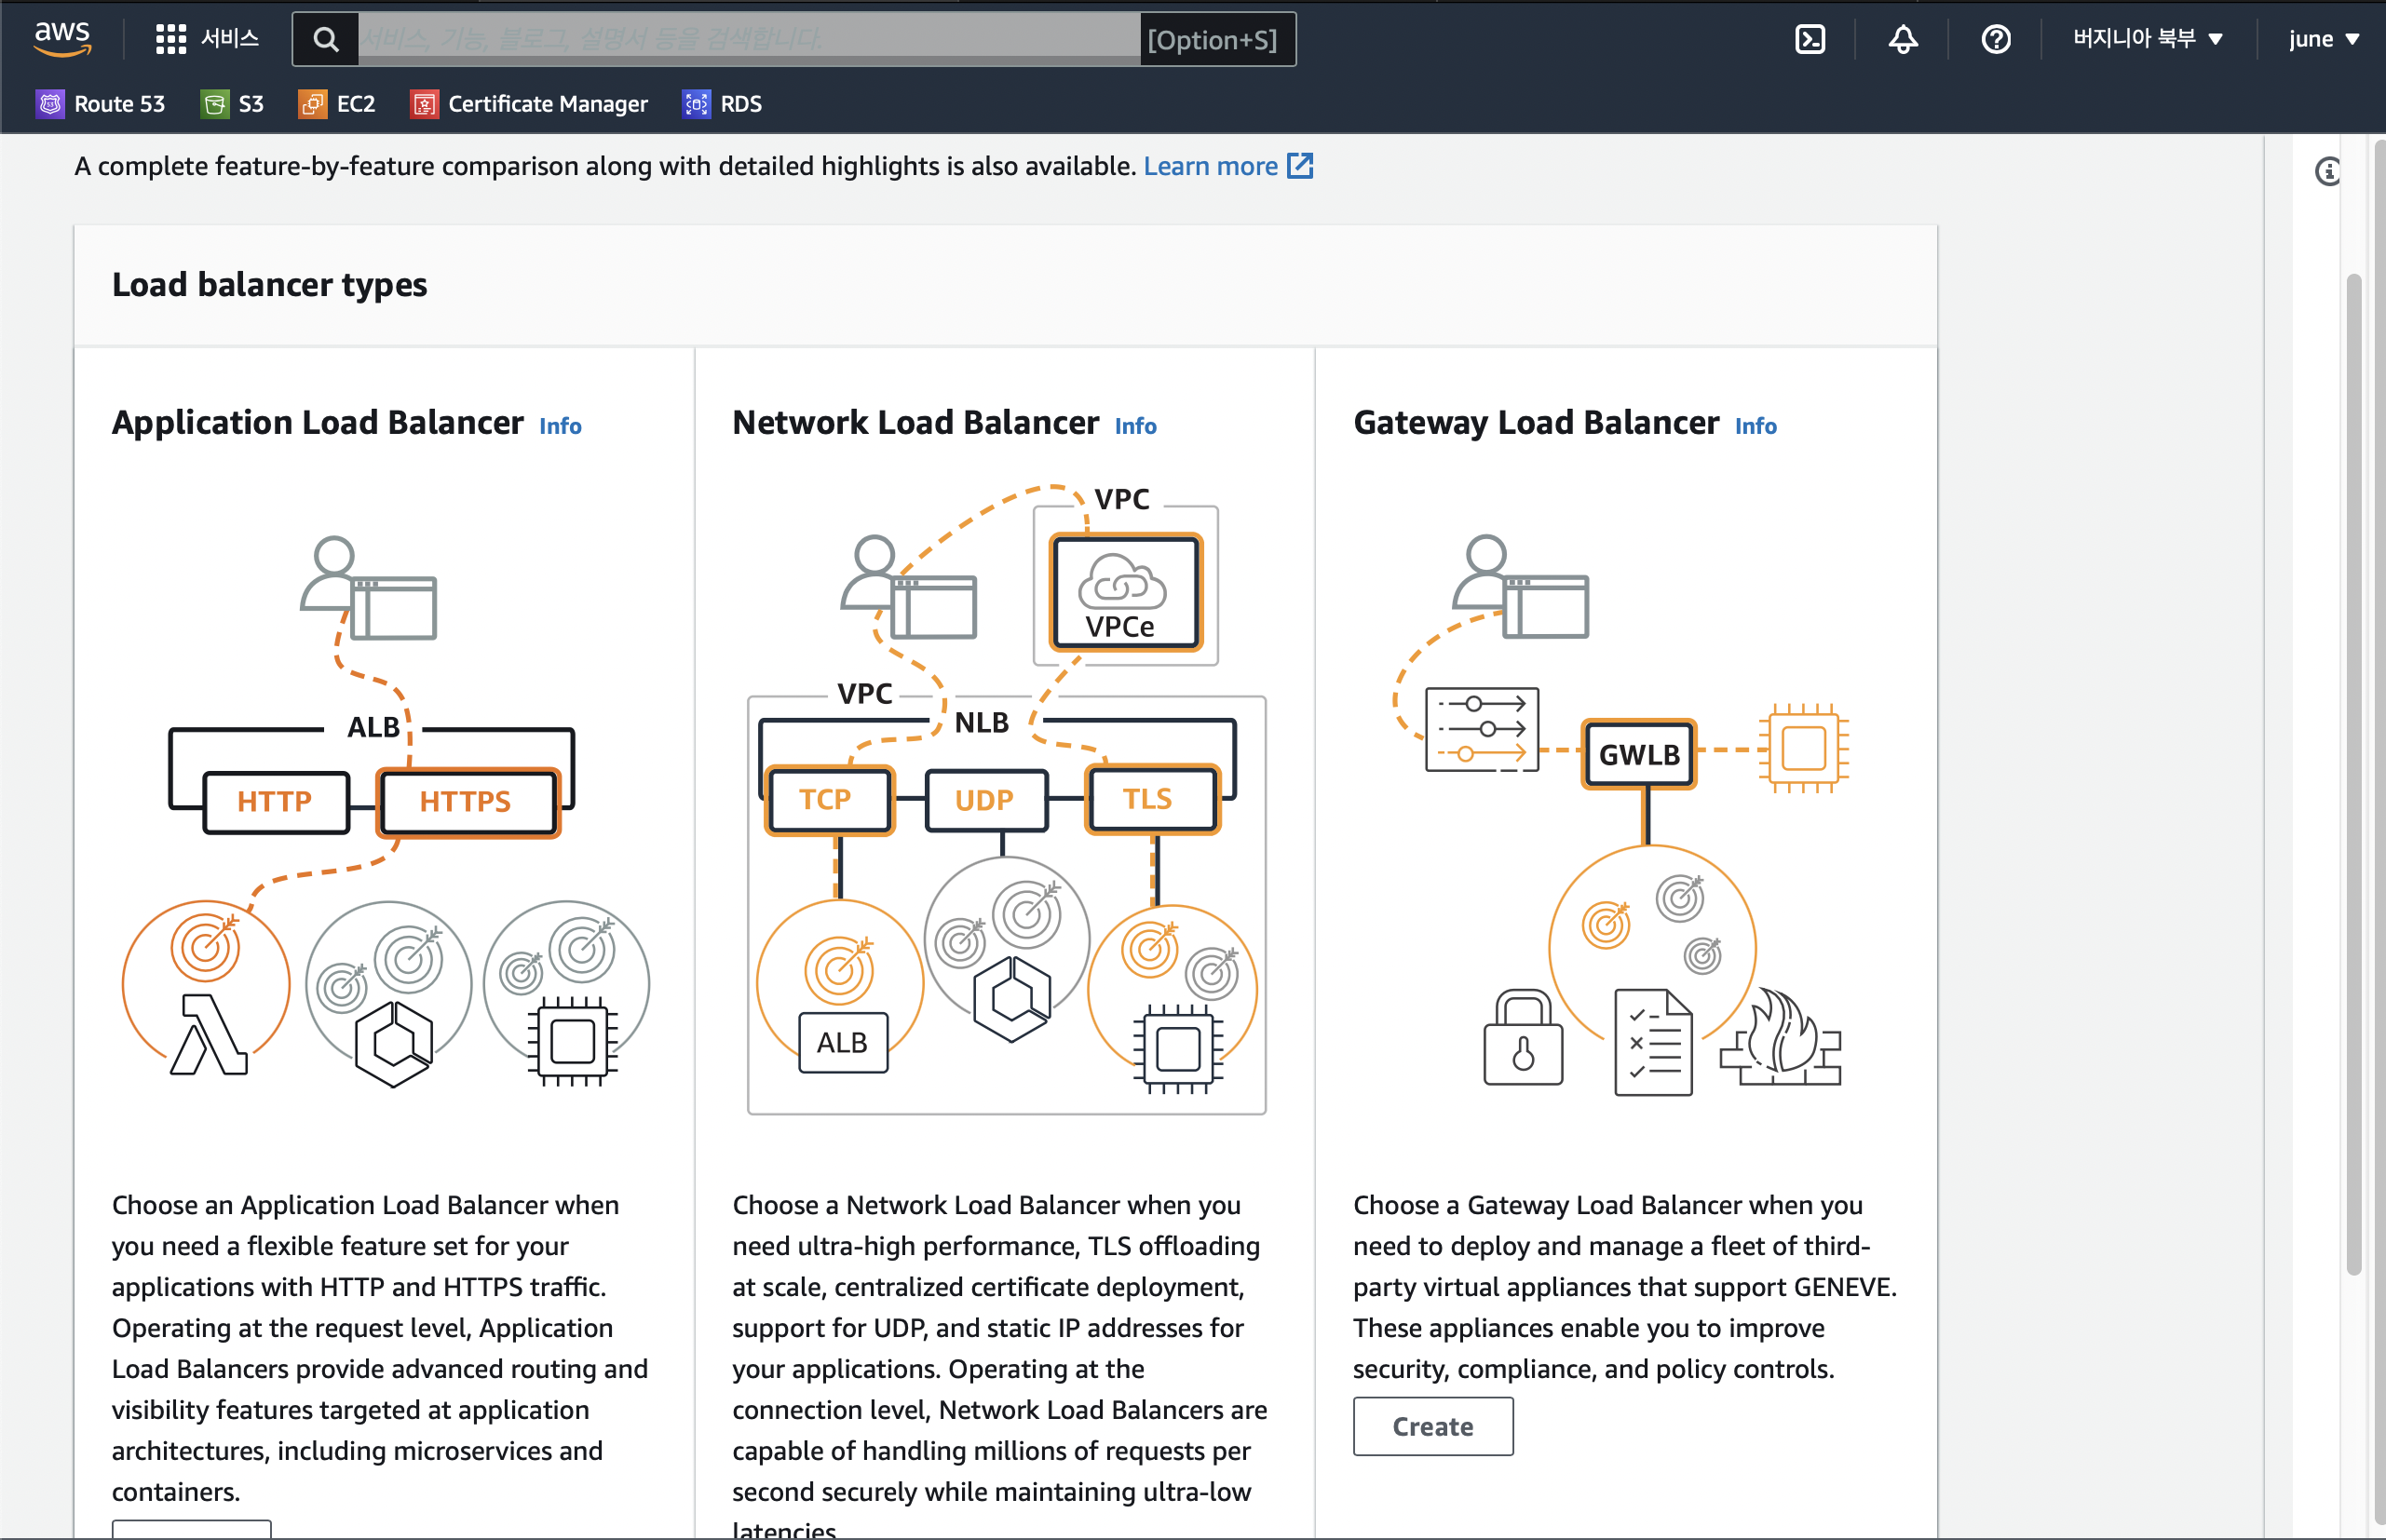Click the Gateway Load Balancer diagram
This screenshot has height=1540, width=2386.
1622,815
